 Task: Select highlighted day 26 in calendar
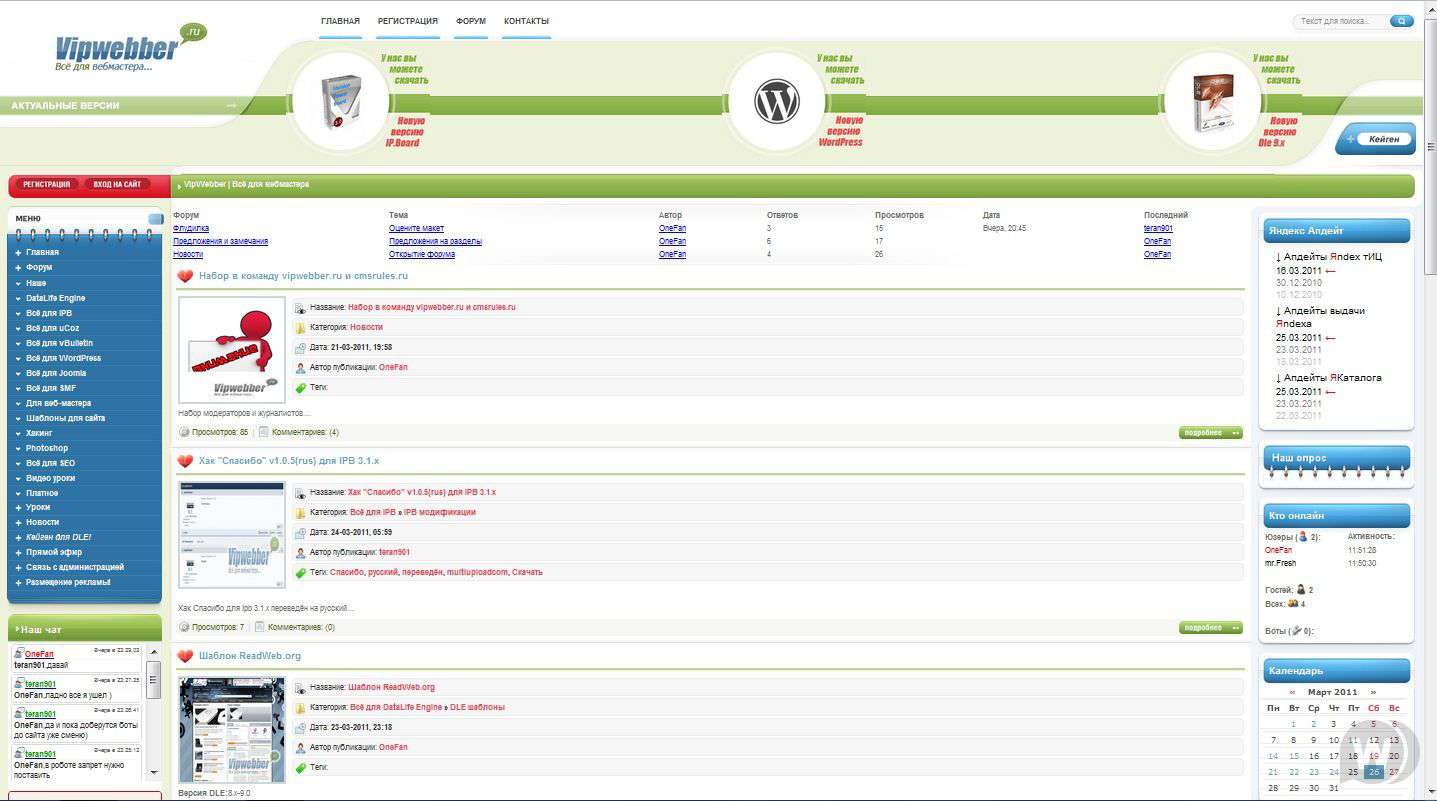click(1373, 772)
